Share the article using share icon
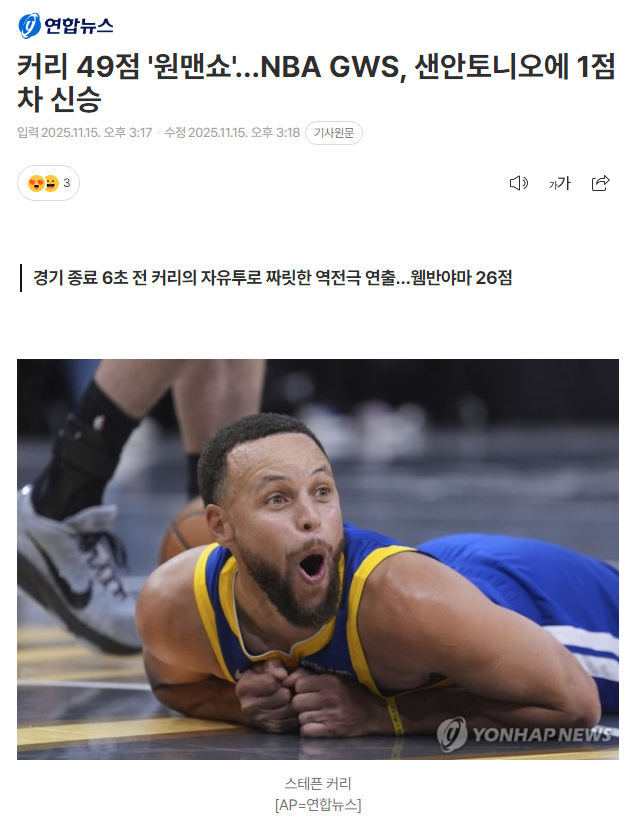Image resolution: width=638 pixels, height=819 pixels. (600, 183)
